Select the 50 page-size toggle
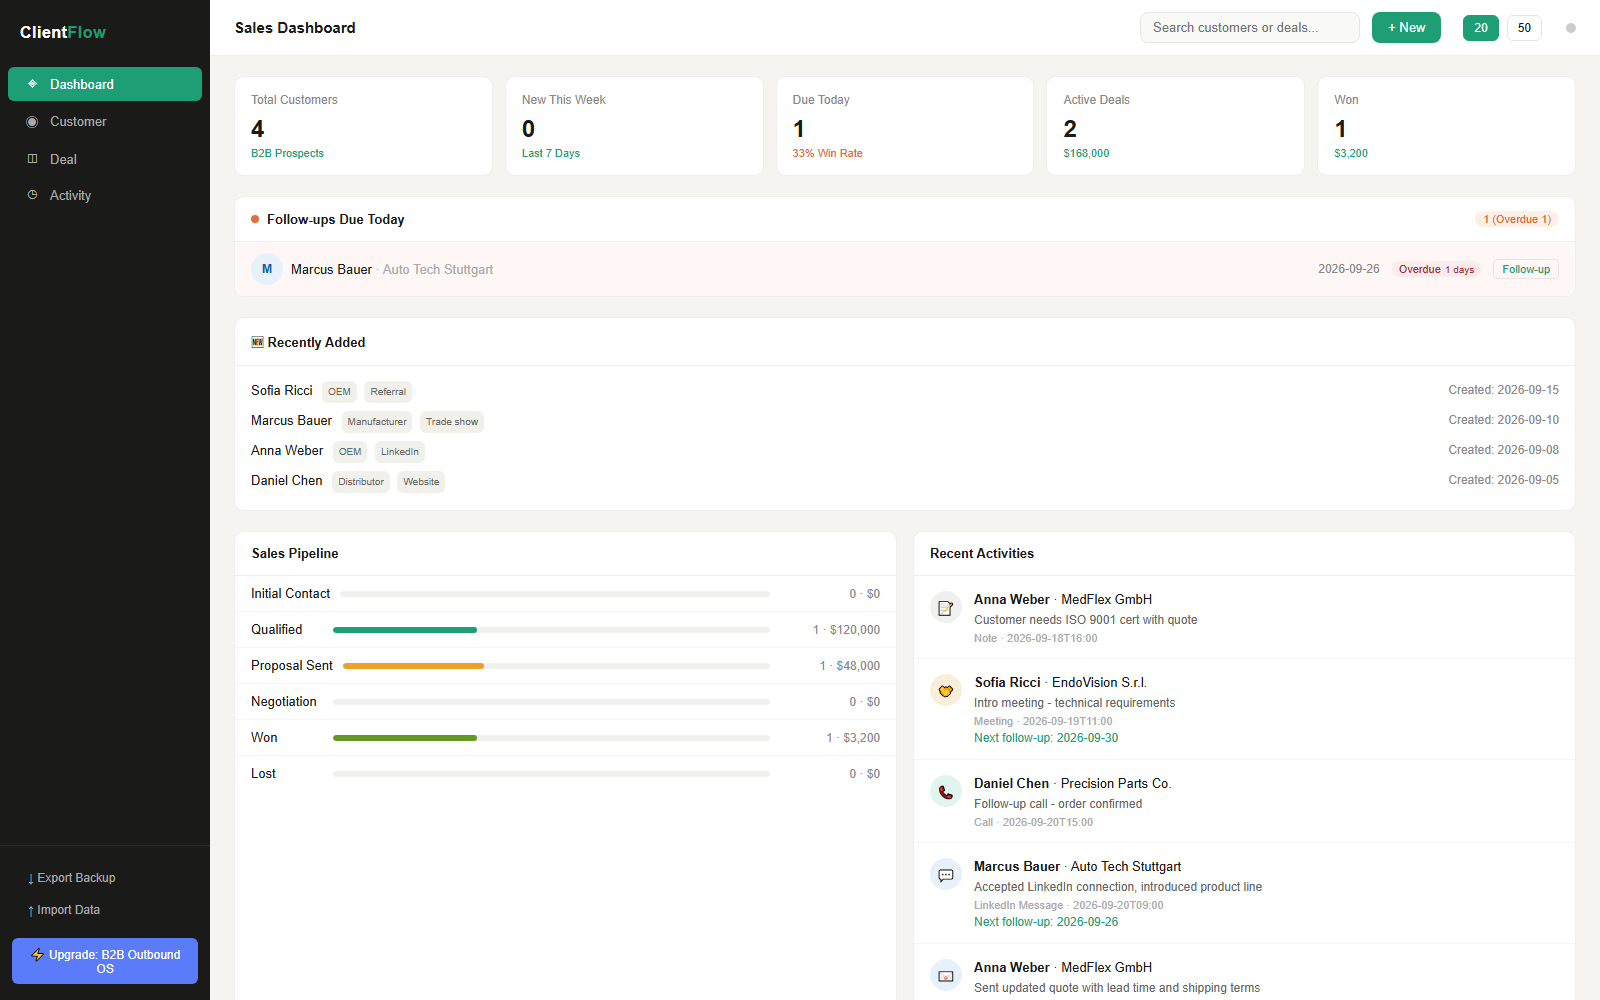 coord(1524,28)
